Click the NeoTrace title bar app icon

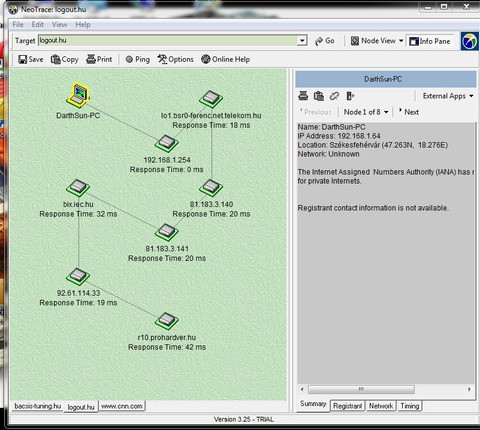pyautogui.click(x=13, y=9)
